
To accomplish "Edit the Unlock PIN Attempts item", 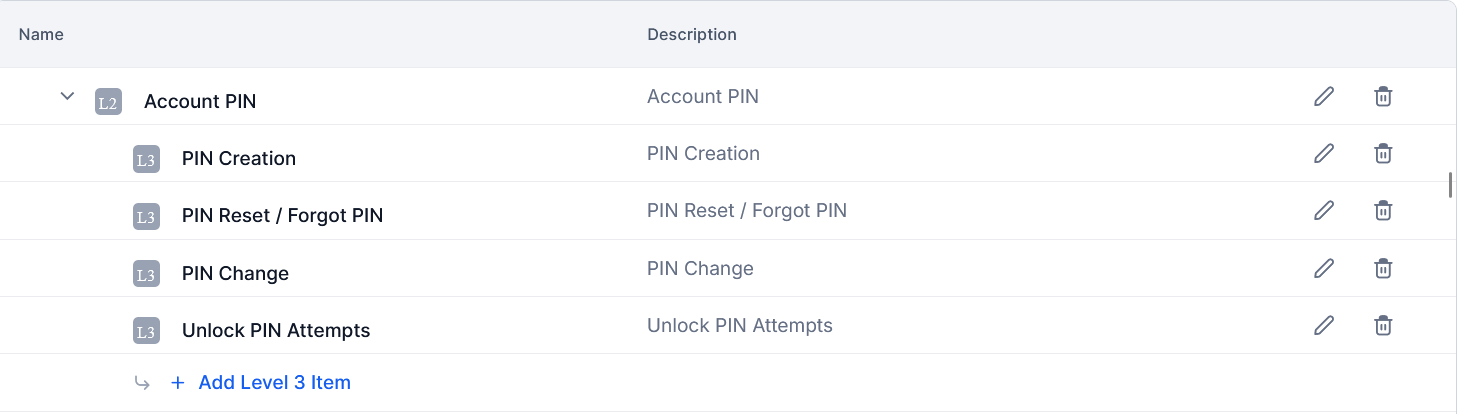I will click(x=1324, y=325).
